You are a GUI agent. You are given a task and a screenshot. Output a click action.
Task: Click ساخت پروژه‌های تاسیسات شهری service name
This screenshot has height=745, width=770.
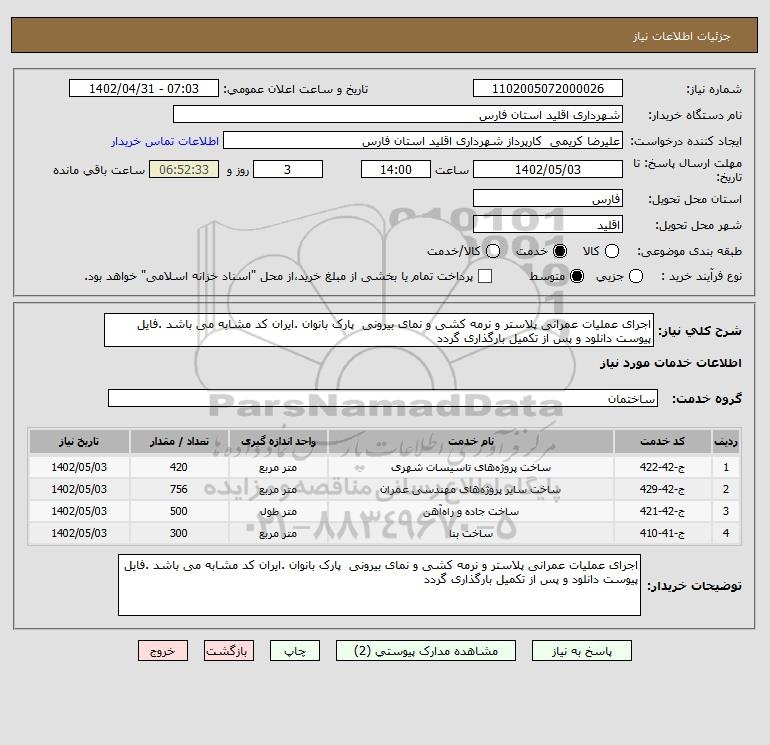(470, 468)
